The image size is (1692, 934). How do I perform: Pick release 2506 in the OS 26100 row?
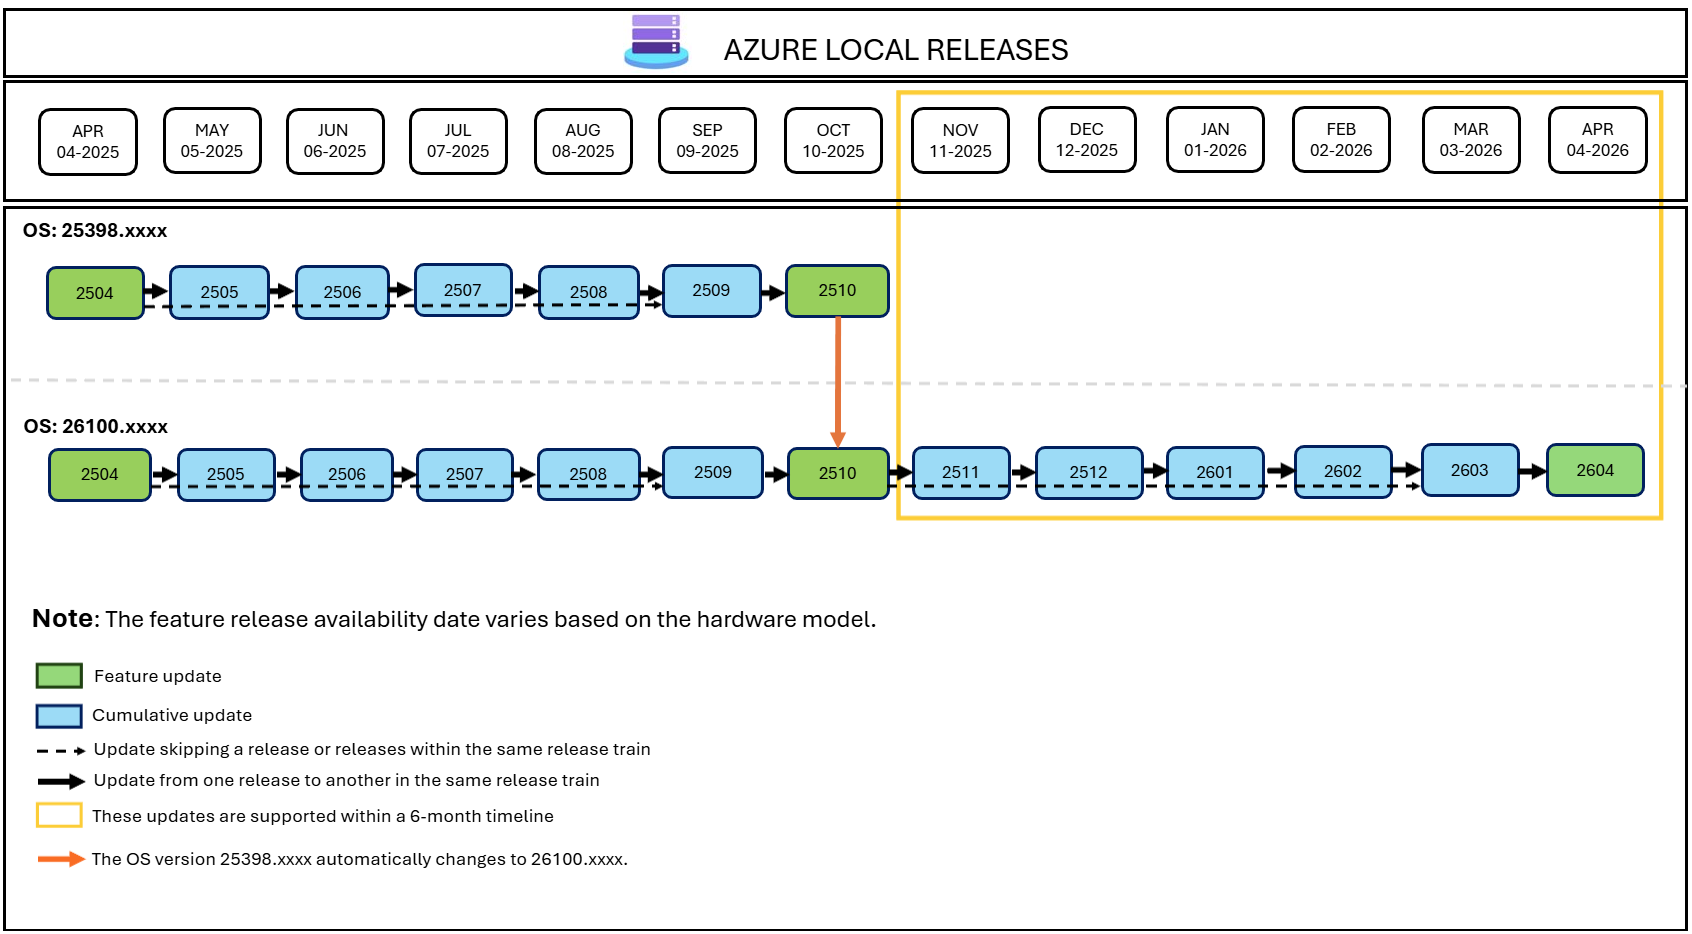tap(347, 474)
